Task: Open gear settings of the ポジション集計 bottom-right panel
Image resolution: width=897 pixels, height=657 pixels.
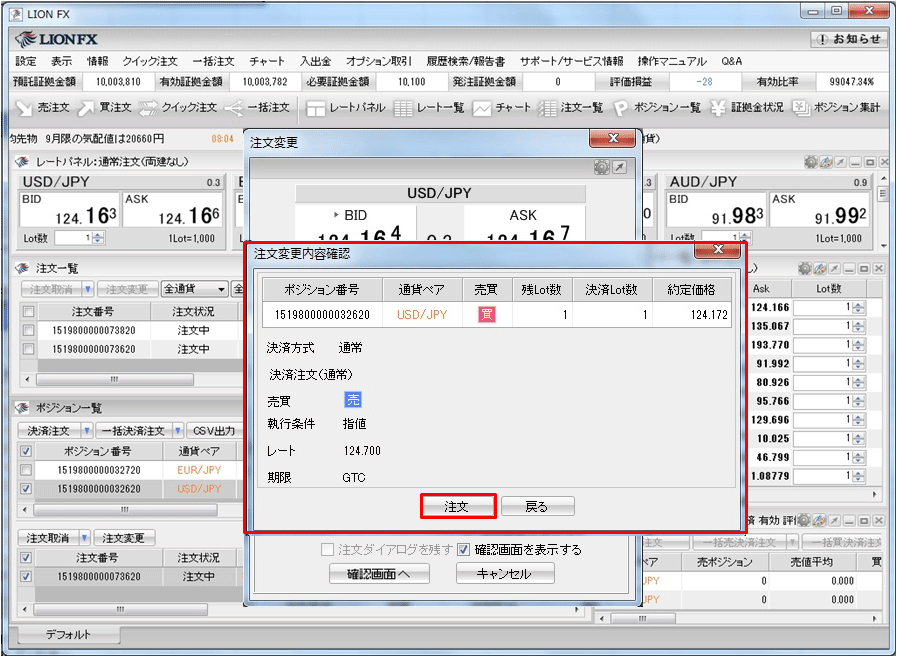Action: (x=804, y=520)
